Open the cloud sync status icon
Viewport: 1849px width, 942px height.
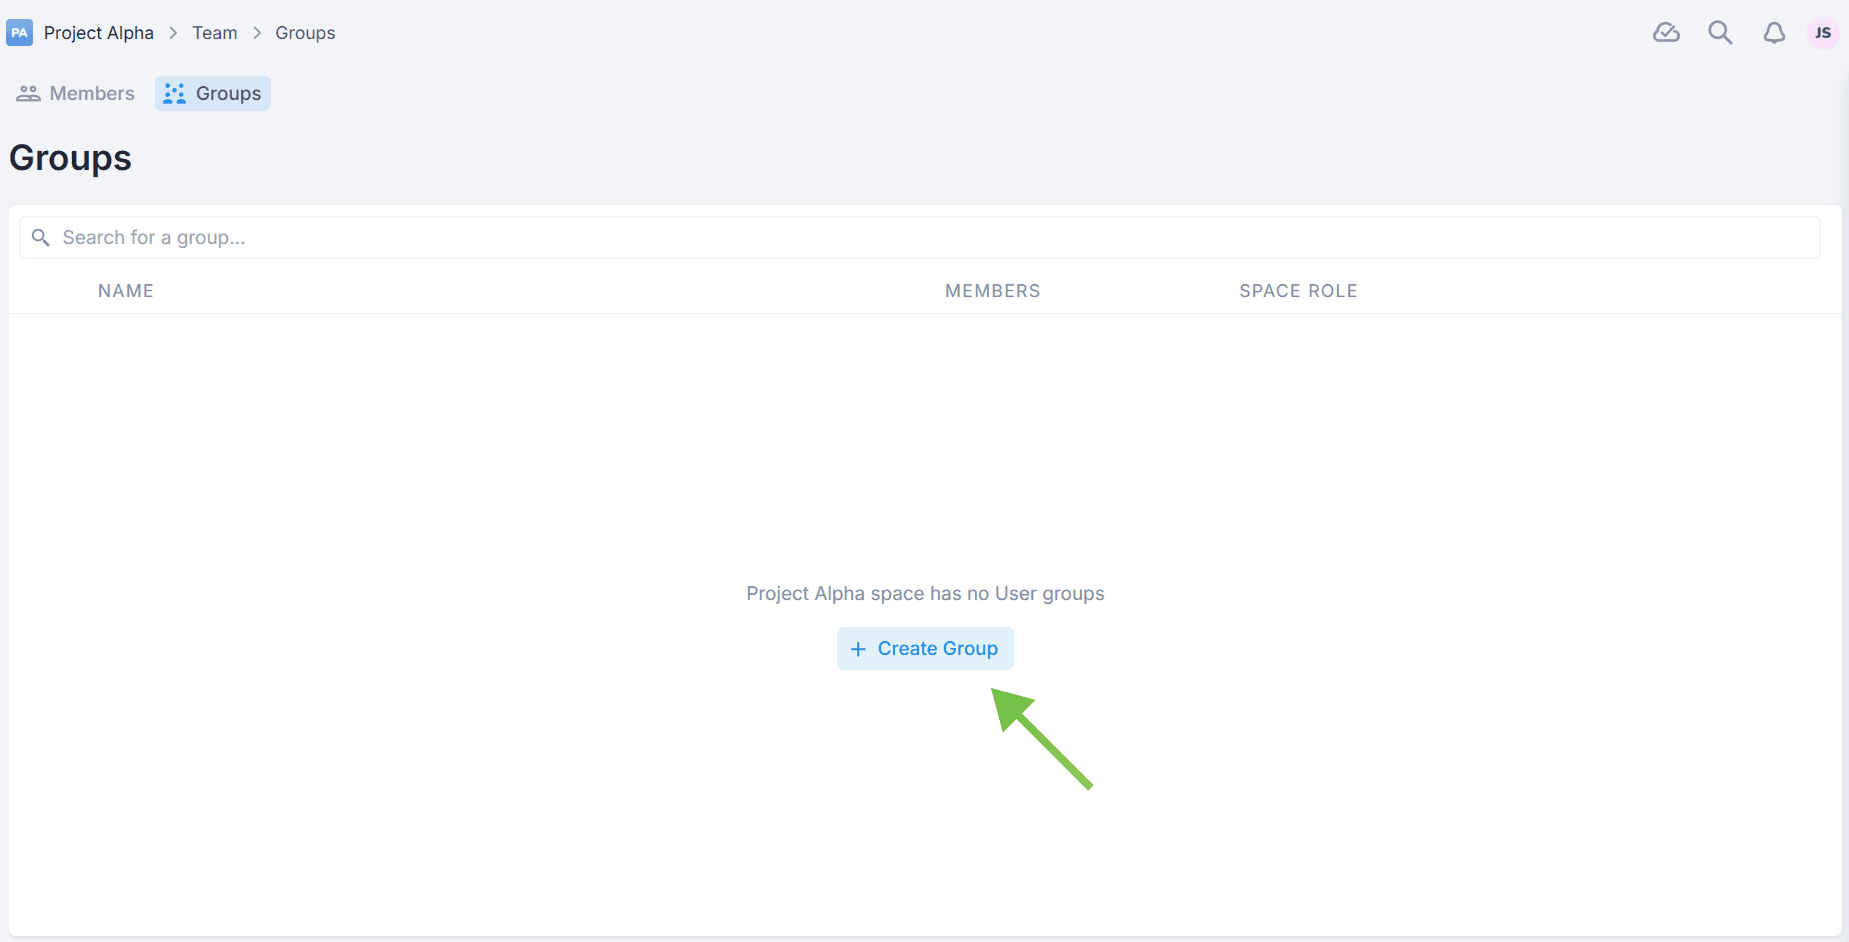click(1666, 33)
